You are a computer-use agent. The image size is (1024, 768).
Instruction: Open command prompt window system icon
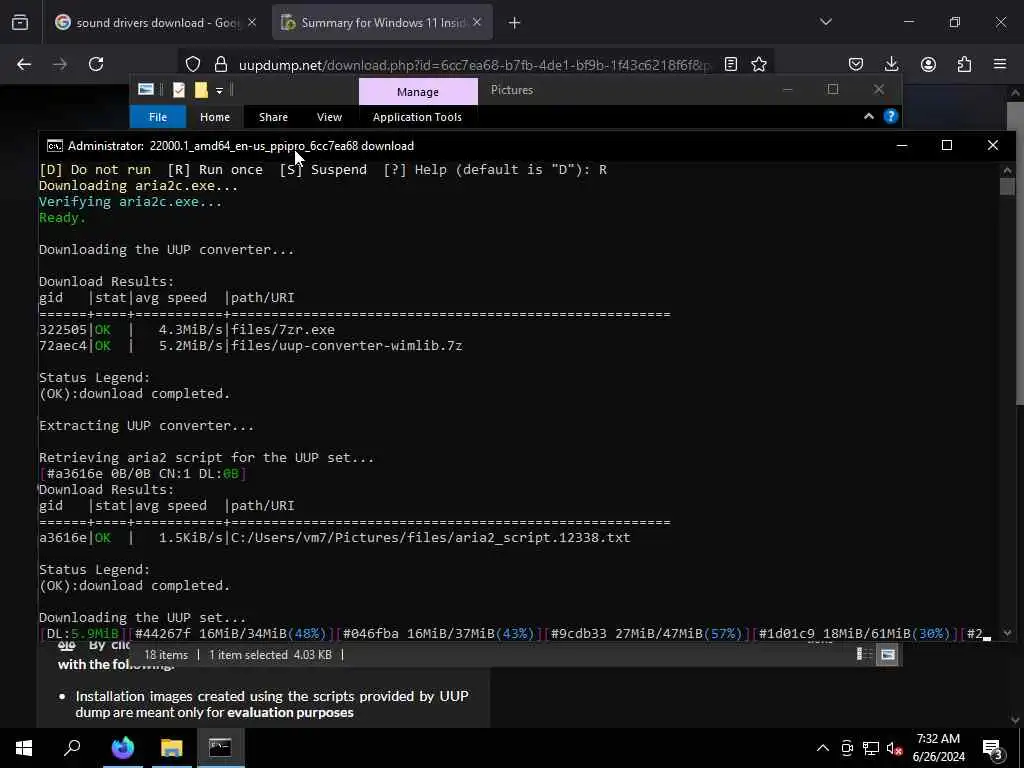(55, 146)
